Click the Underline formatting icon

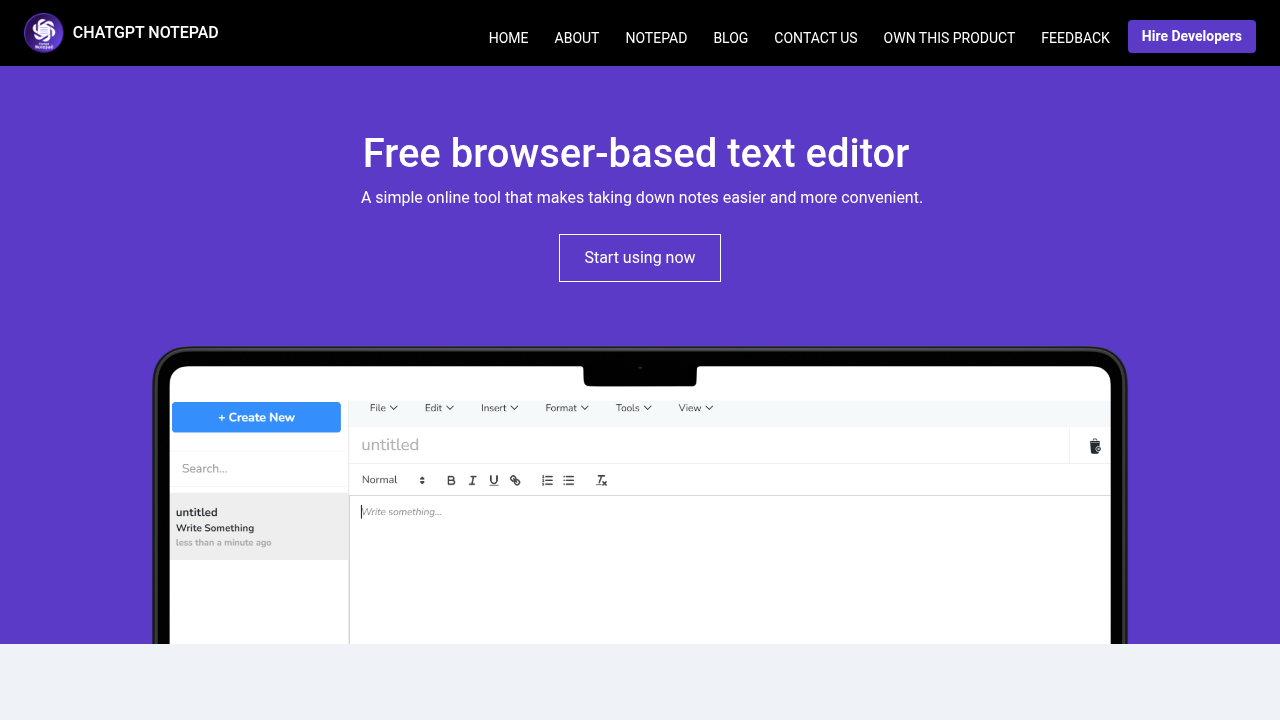(x=494, y=480)
